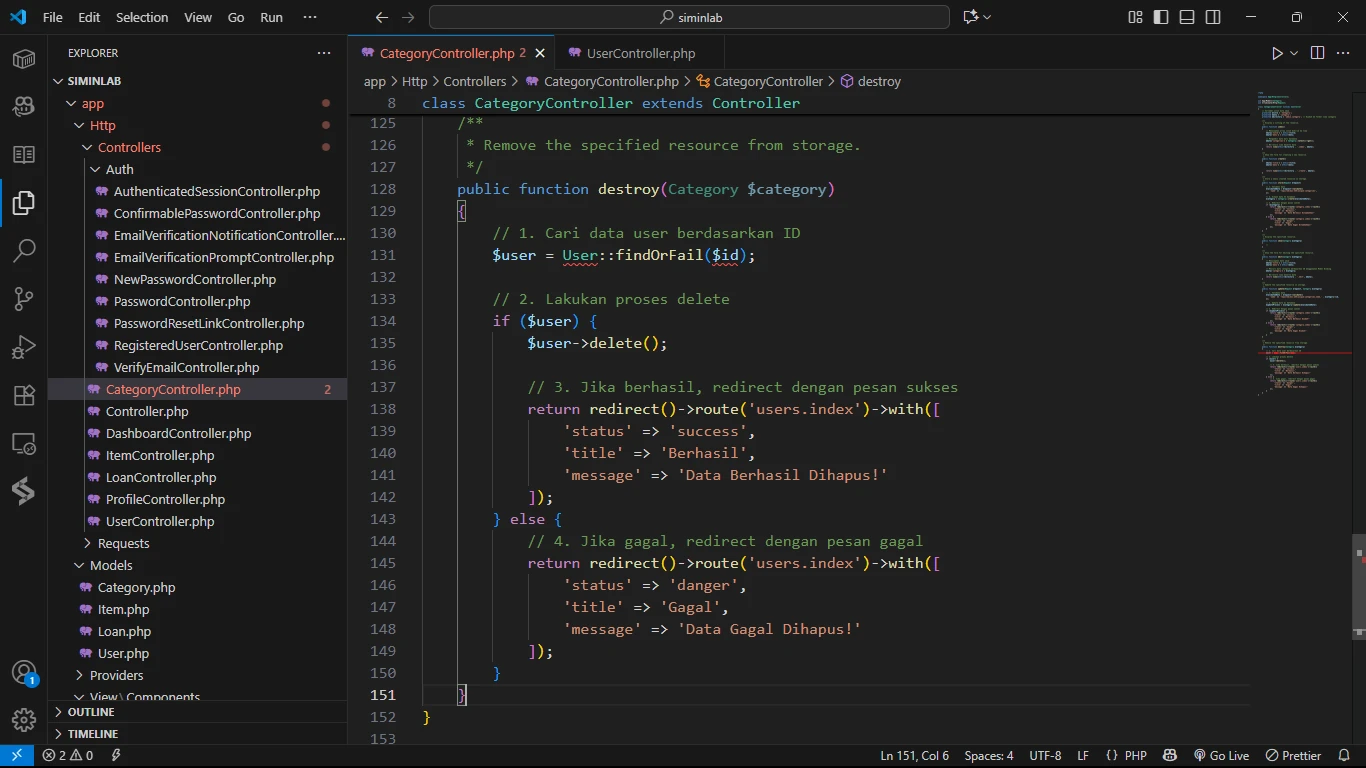This screenshot has width=1366, height=768.
Task: Click the Accounts icon in activity bar
Action: pos(24,673)
